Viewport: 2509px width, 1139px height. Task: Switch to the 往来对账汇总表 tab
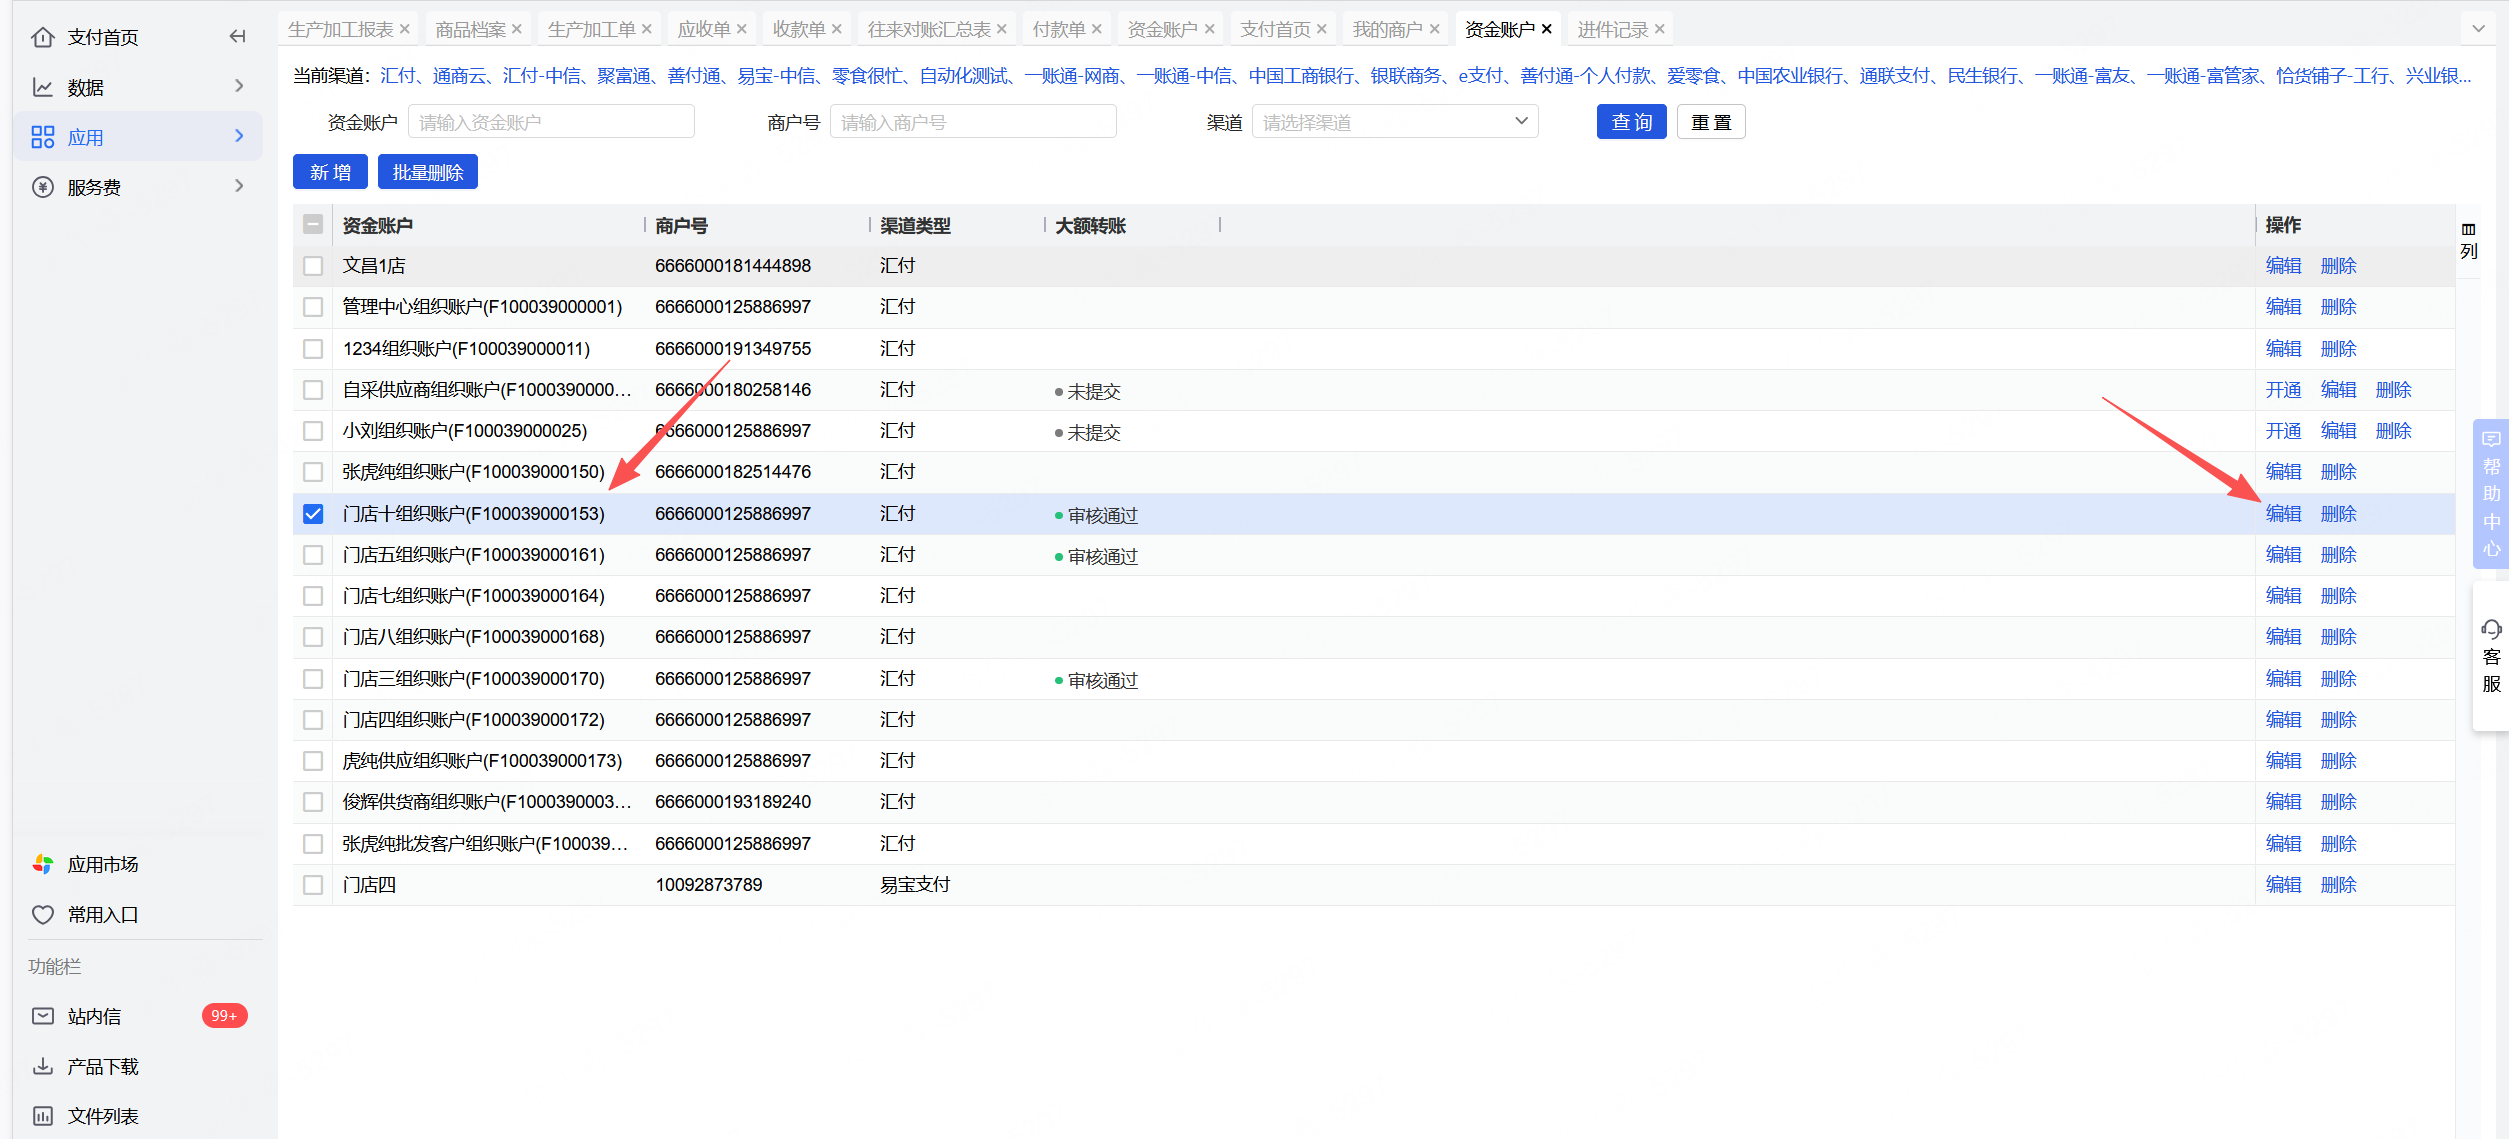coord(928,29)
